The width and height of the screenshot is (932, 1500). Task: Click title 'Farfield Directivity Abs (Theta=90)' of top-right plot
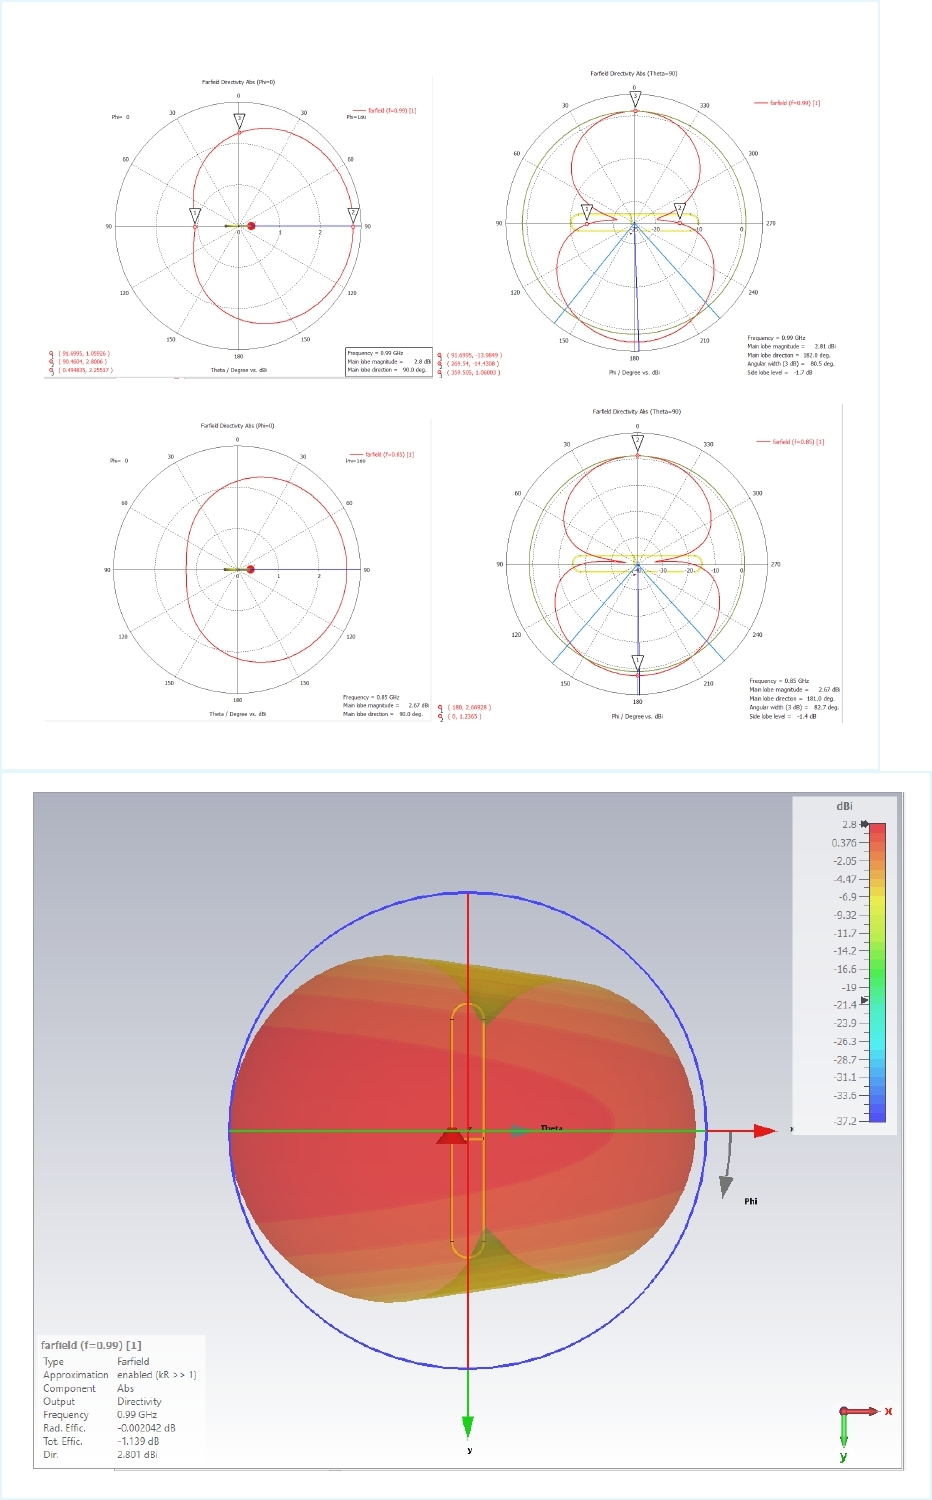click(633, 73)
